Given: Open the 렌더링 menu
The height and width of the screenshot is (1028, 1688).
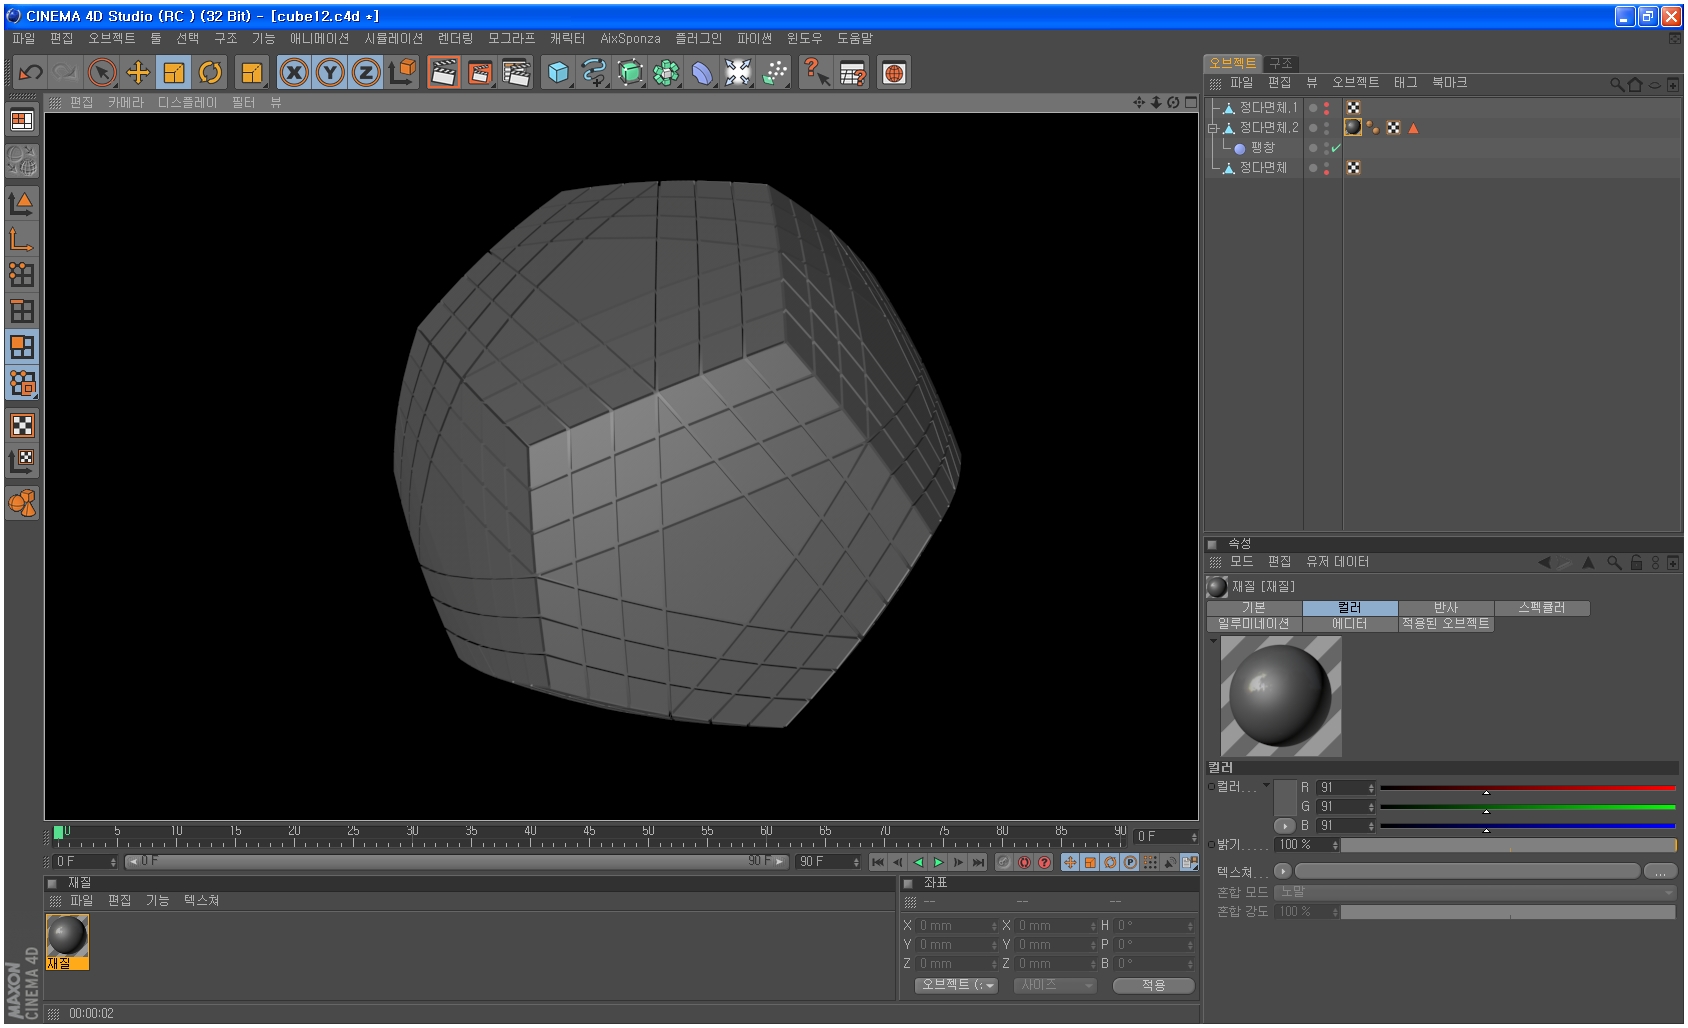Looking at the screenshot, I should click(455, 38).
